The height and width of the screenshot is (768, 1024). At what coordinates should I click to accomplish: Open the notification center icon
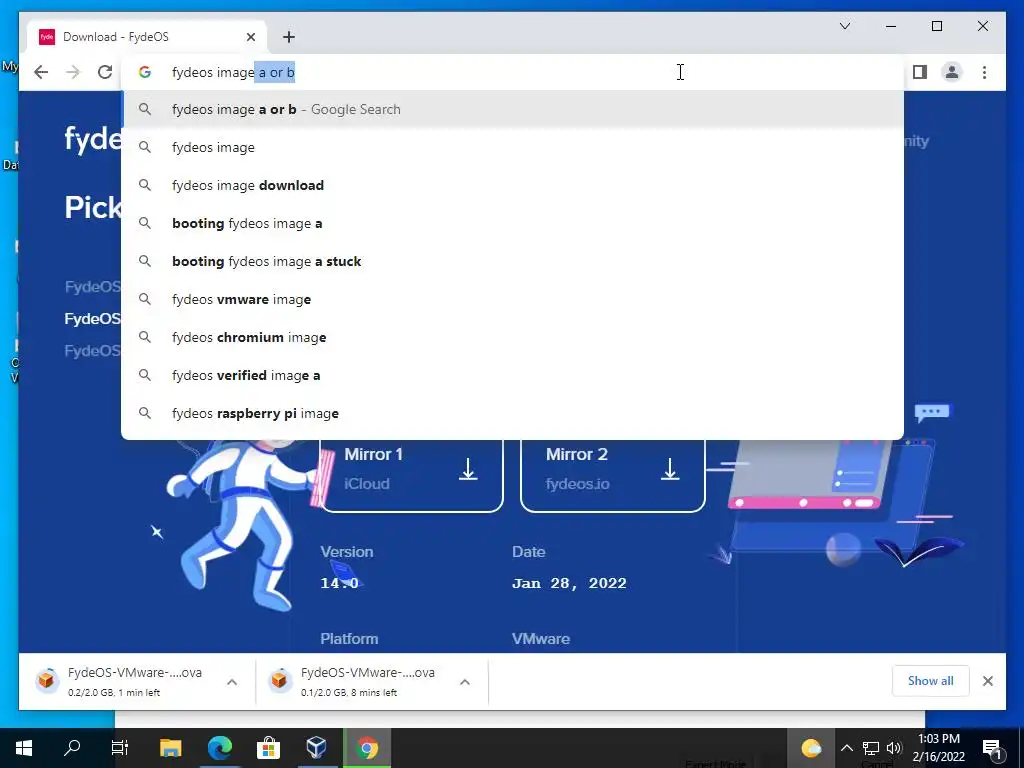pyautogui.click(x=992, y=748)
